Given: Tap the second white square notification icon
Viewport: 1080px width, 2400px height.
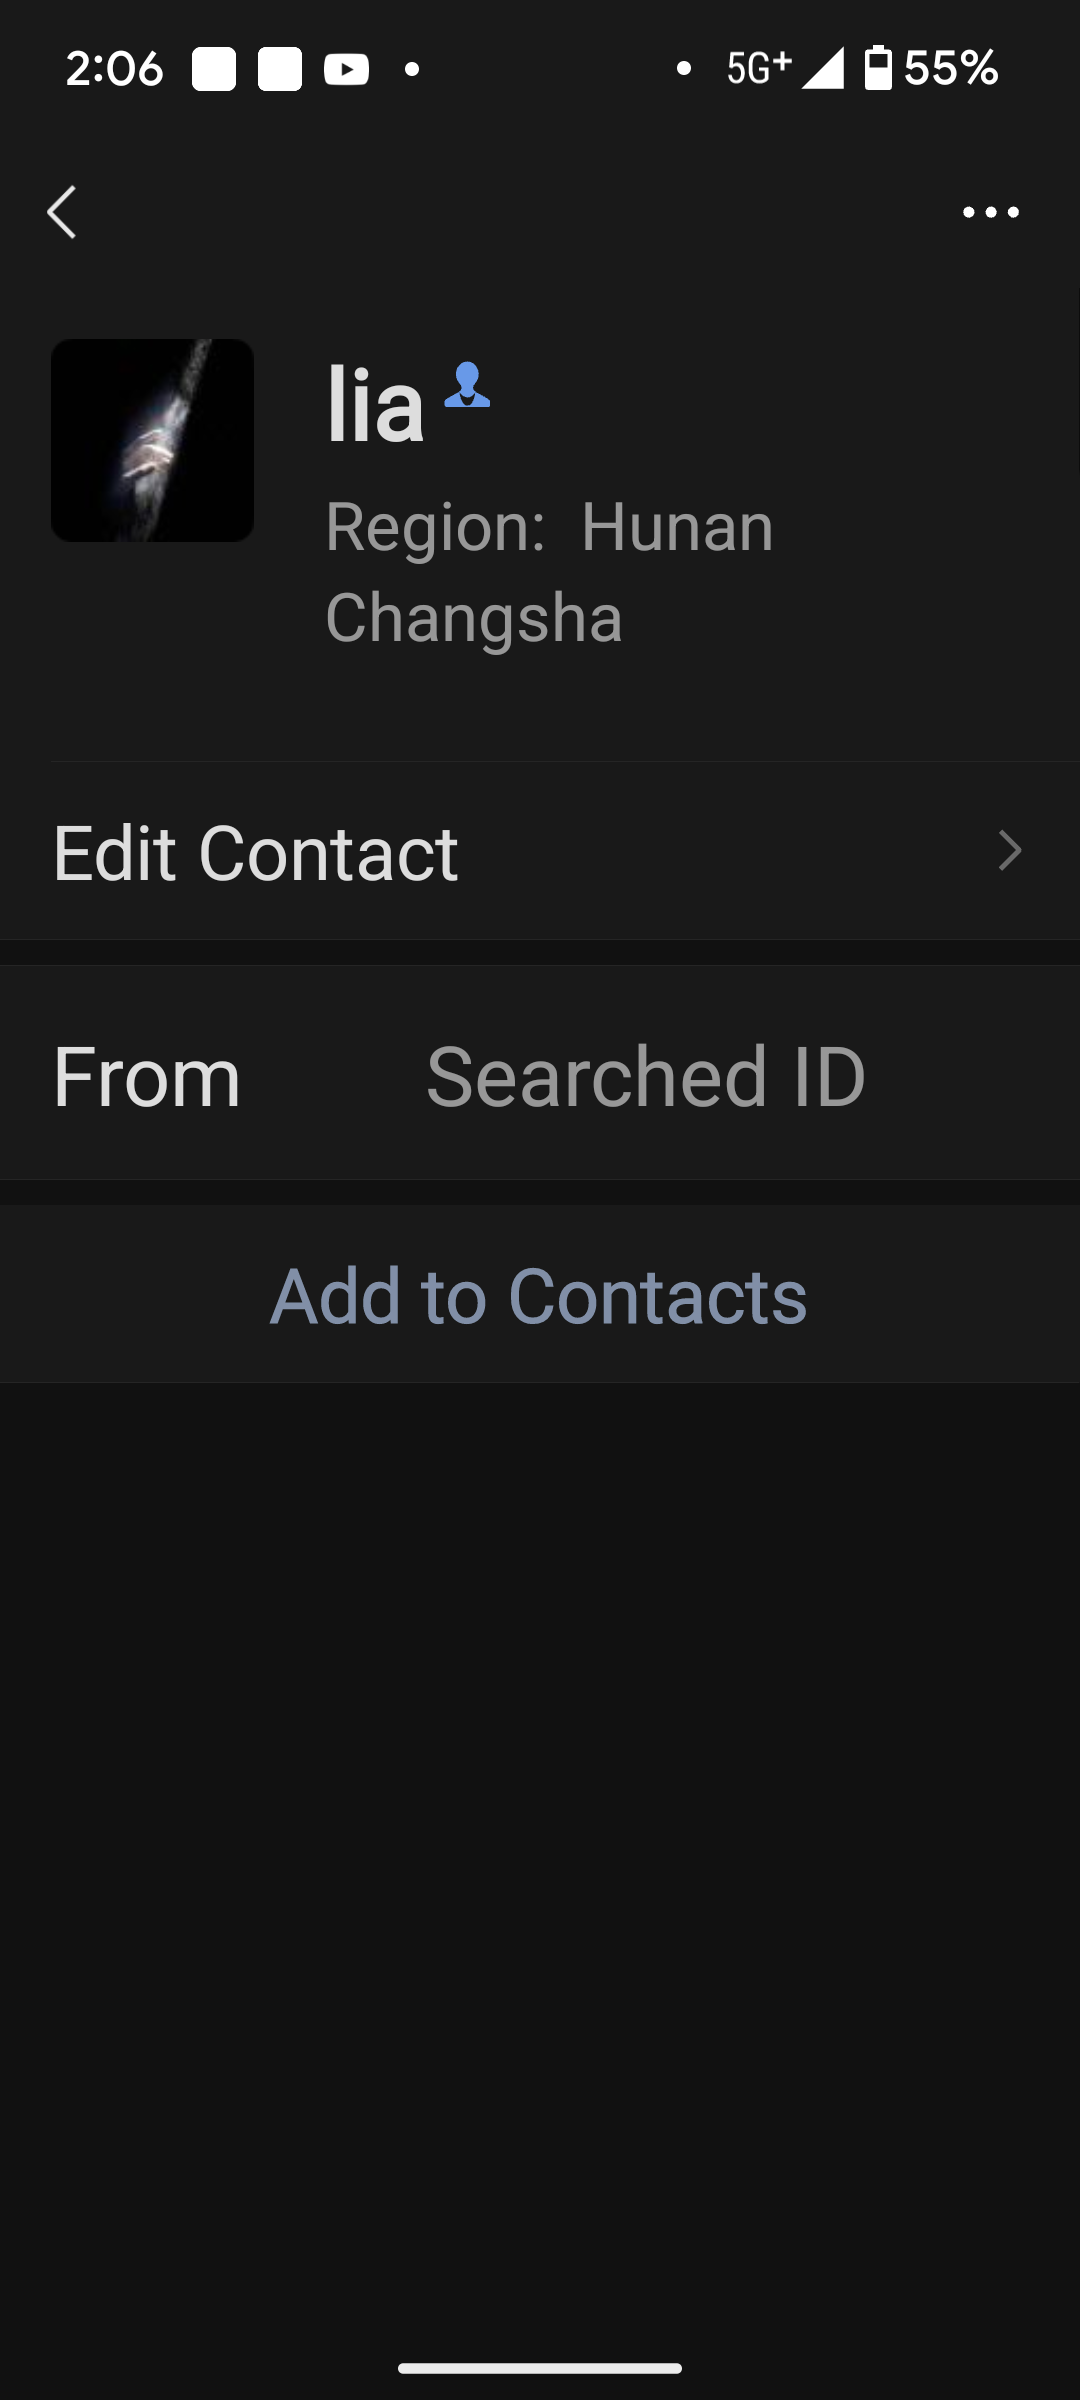Looking at the screenshot, I should tap(280, 69).
